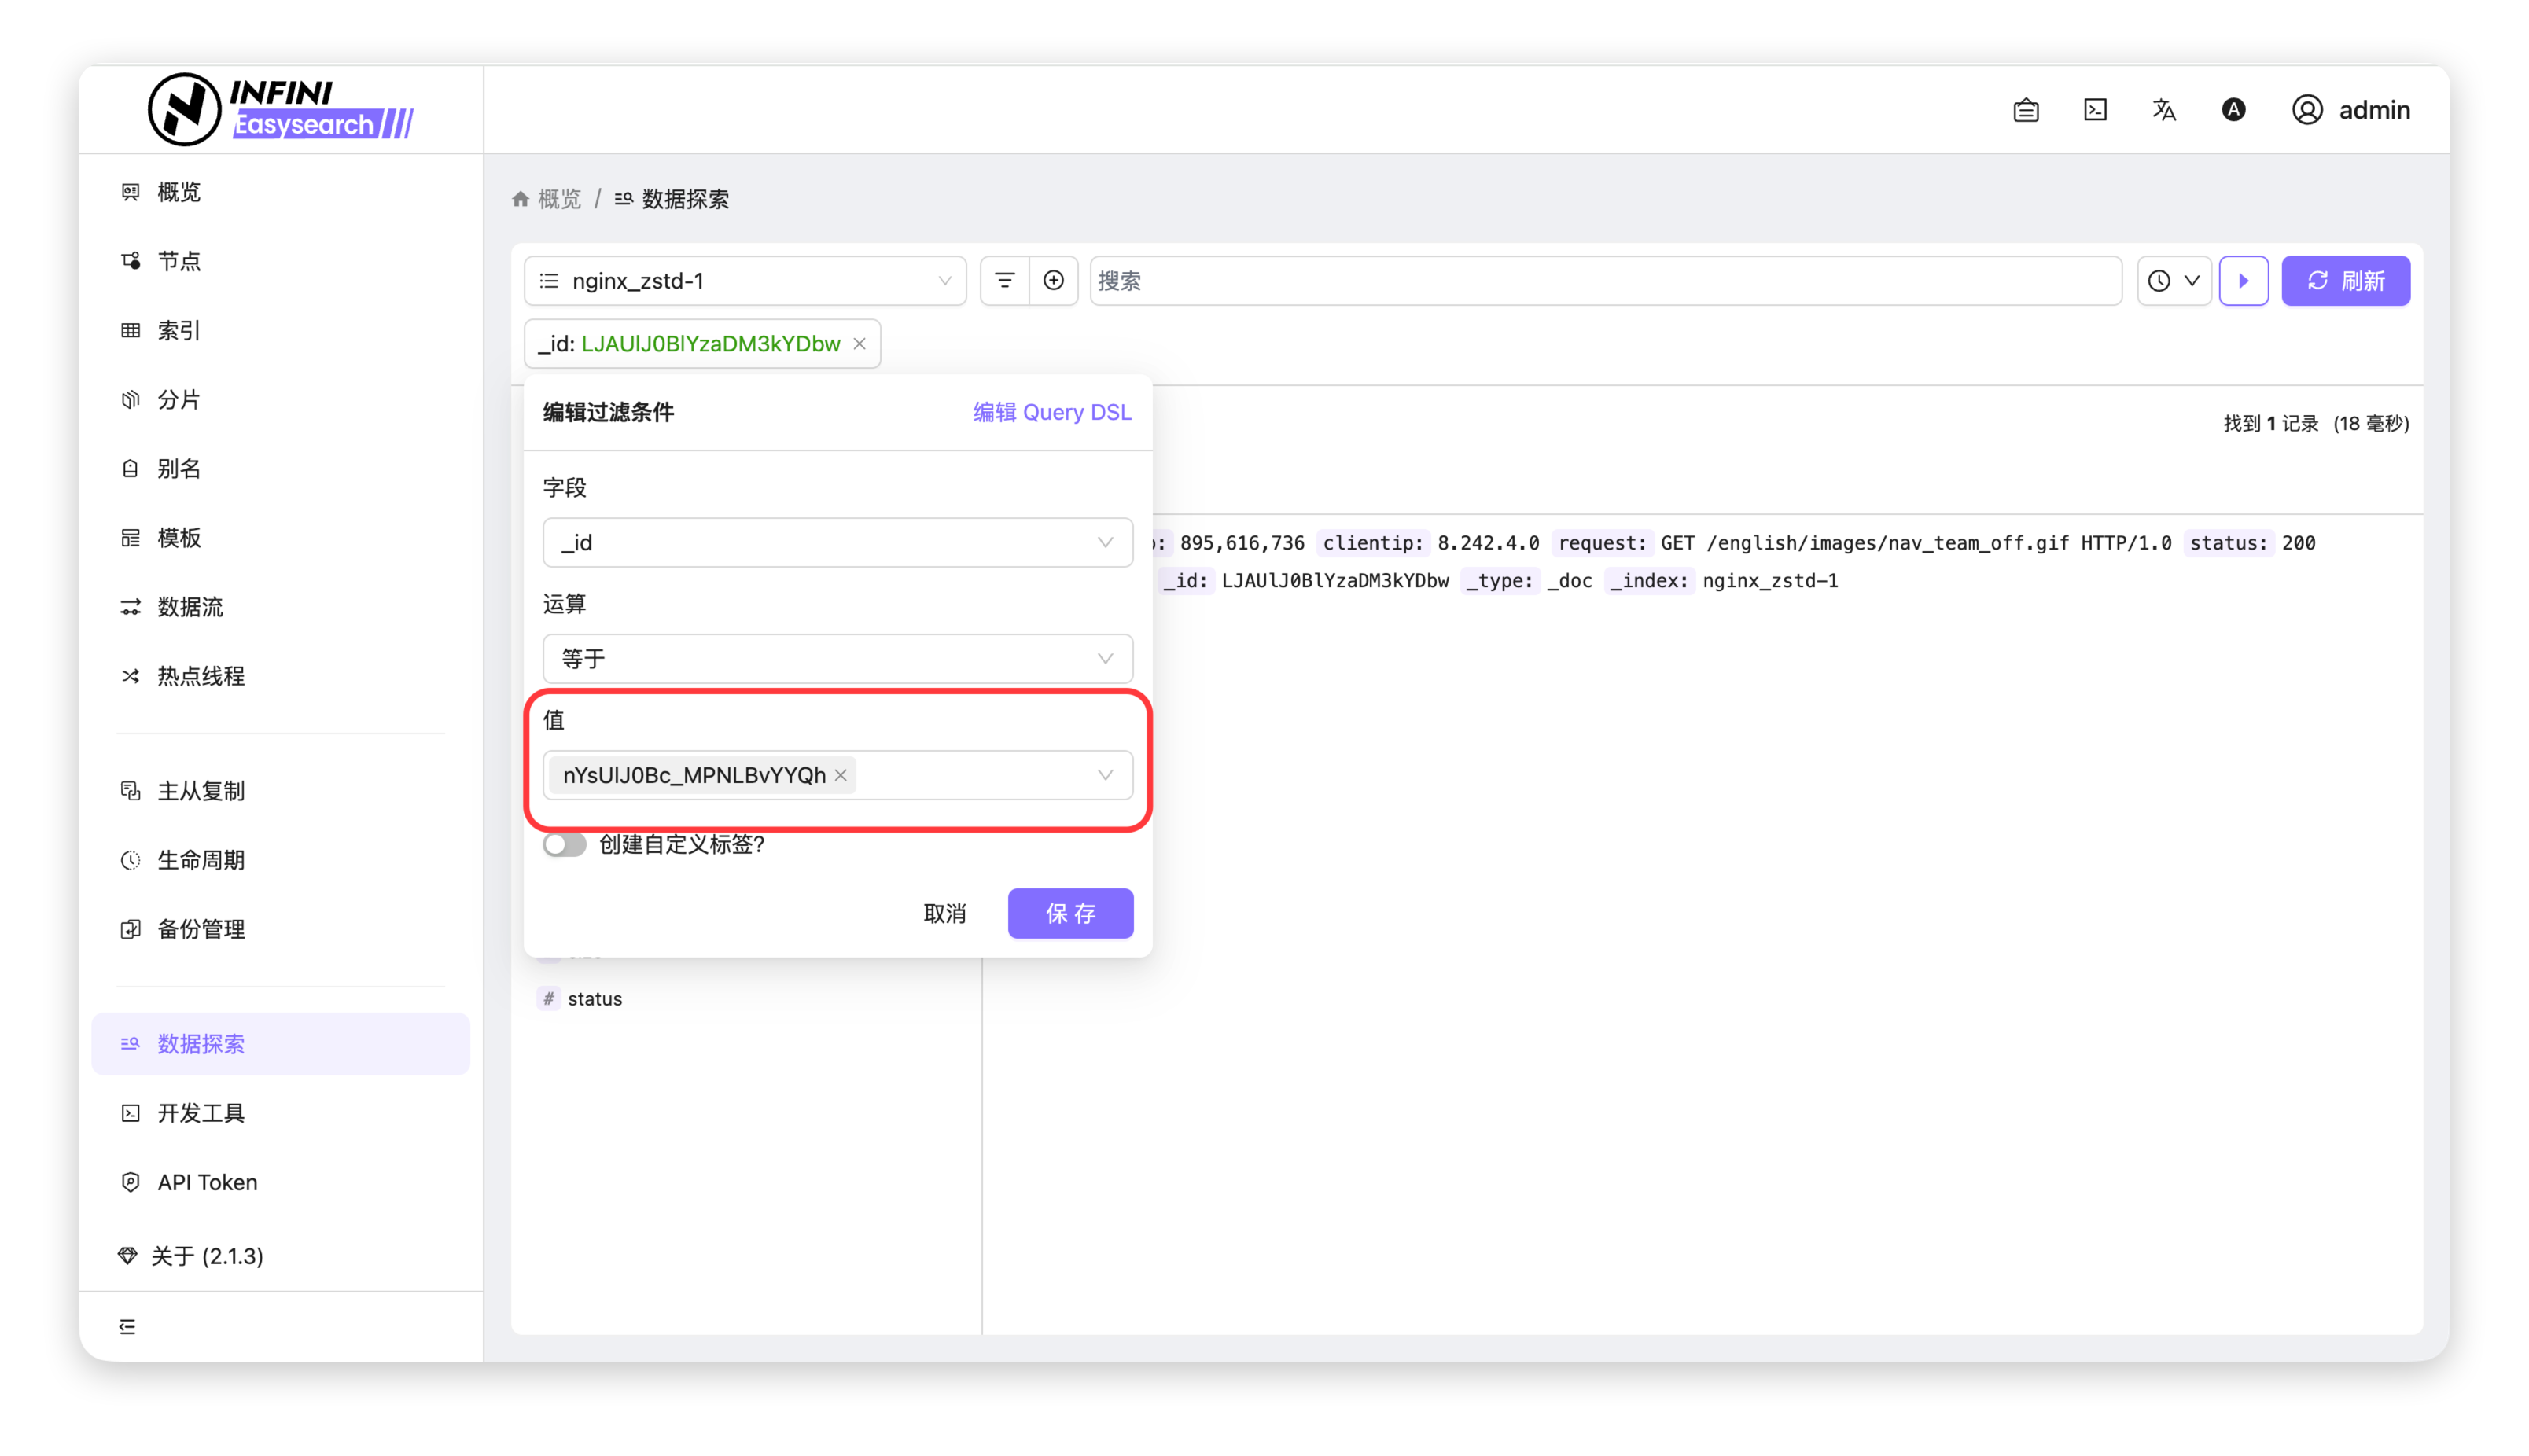The width and height of the screenshot is (2529, 1456).
Task: Remove the _id filter tag
Action: 859,344
